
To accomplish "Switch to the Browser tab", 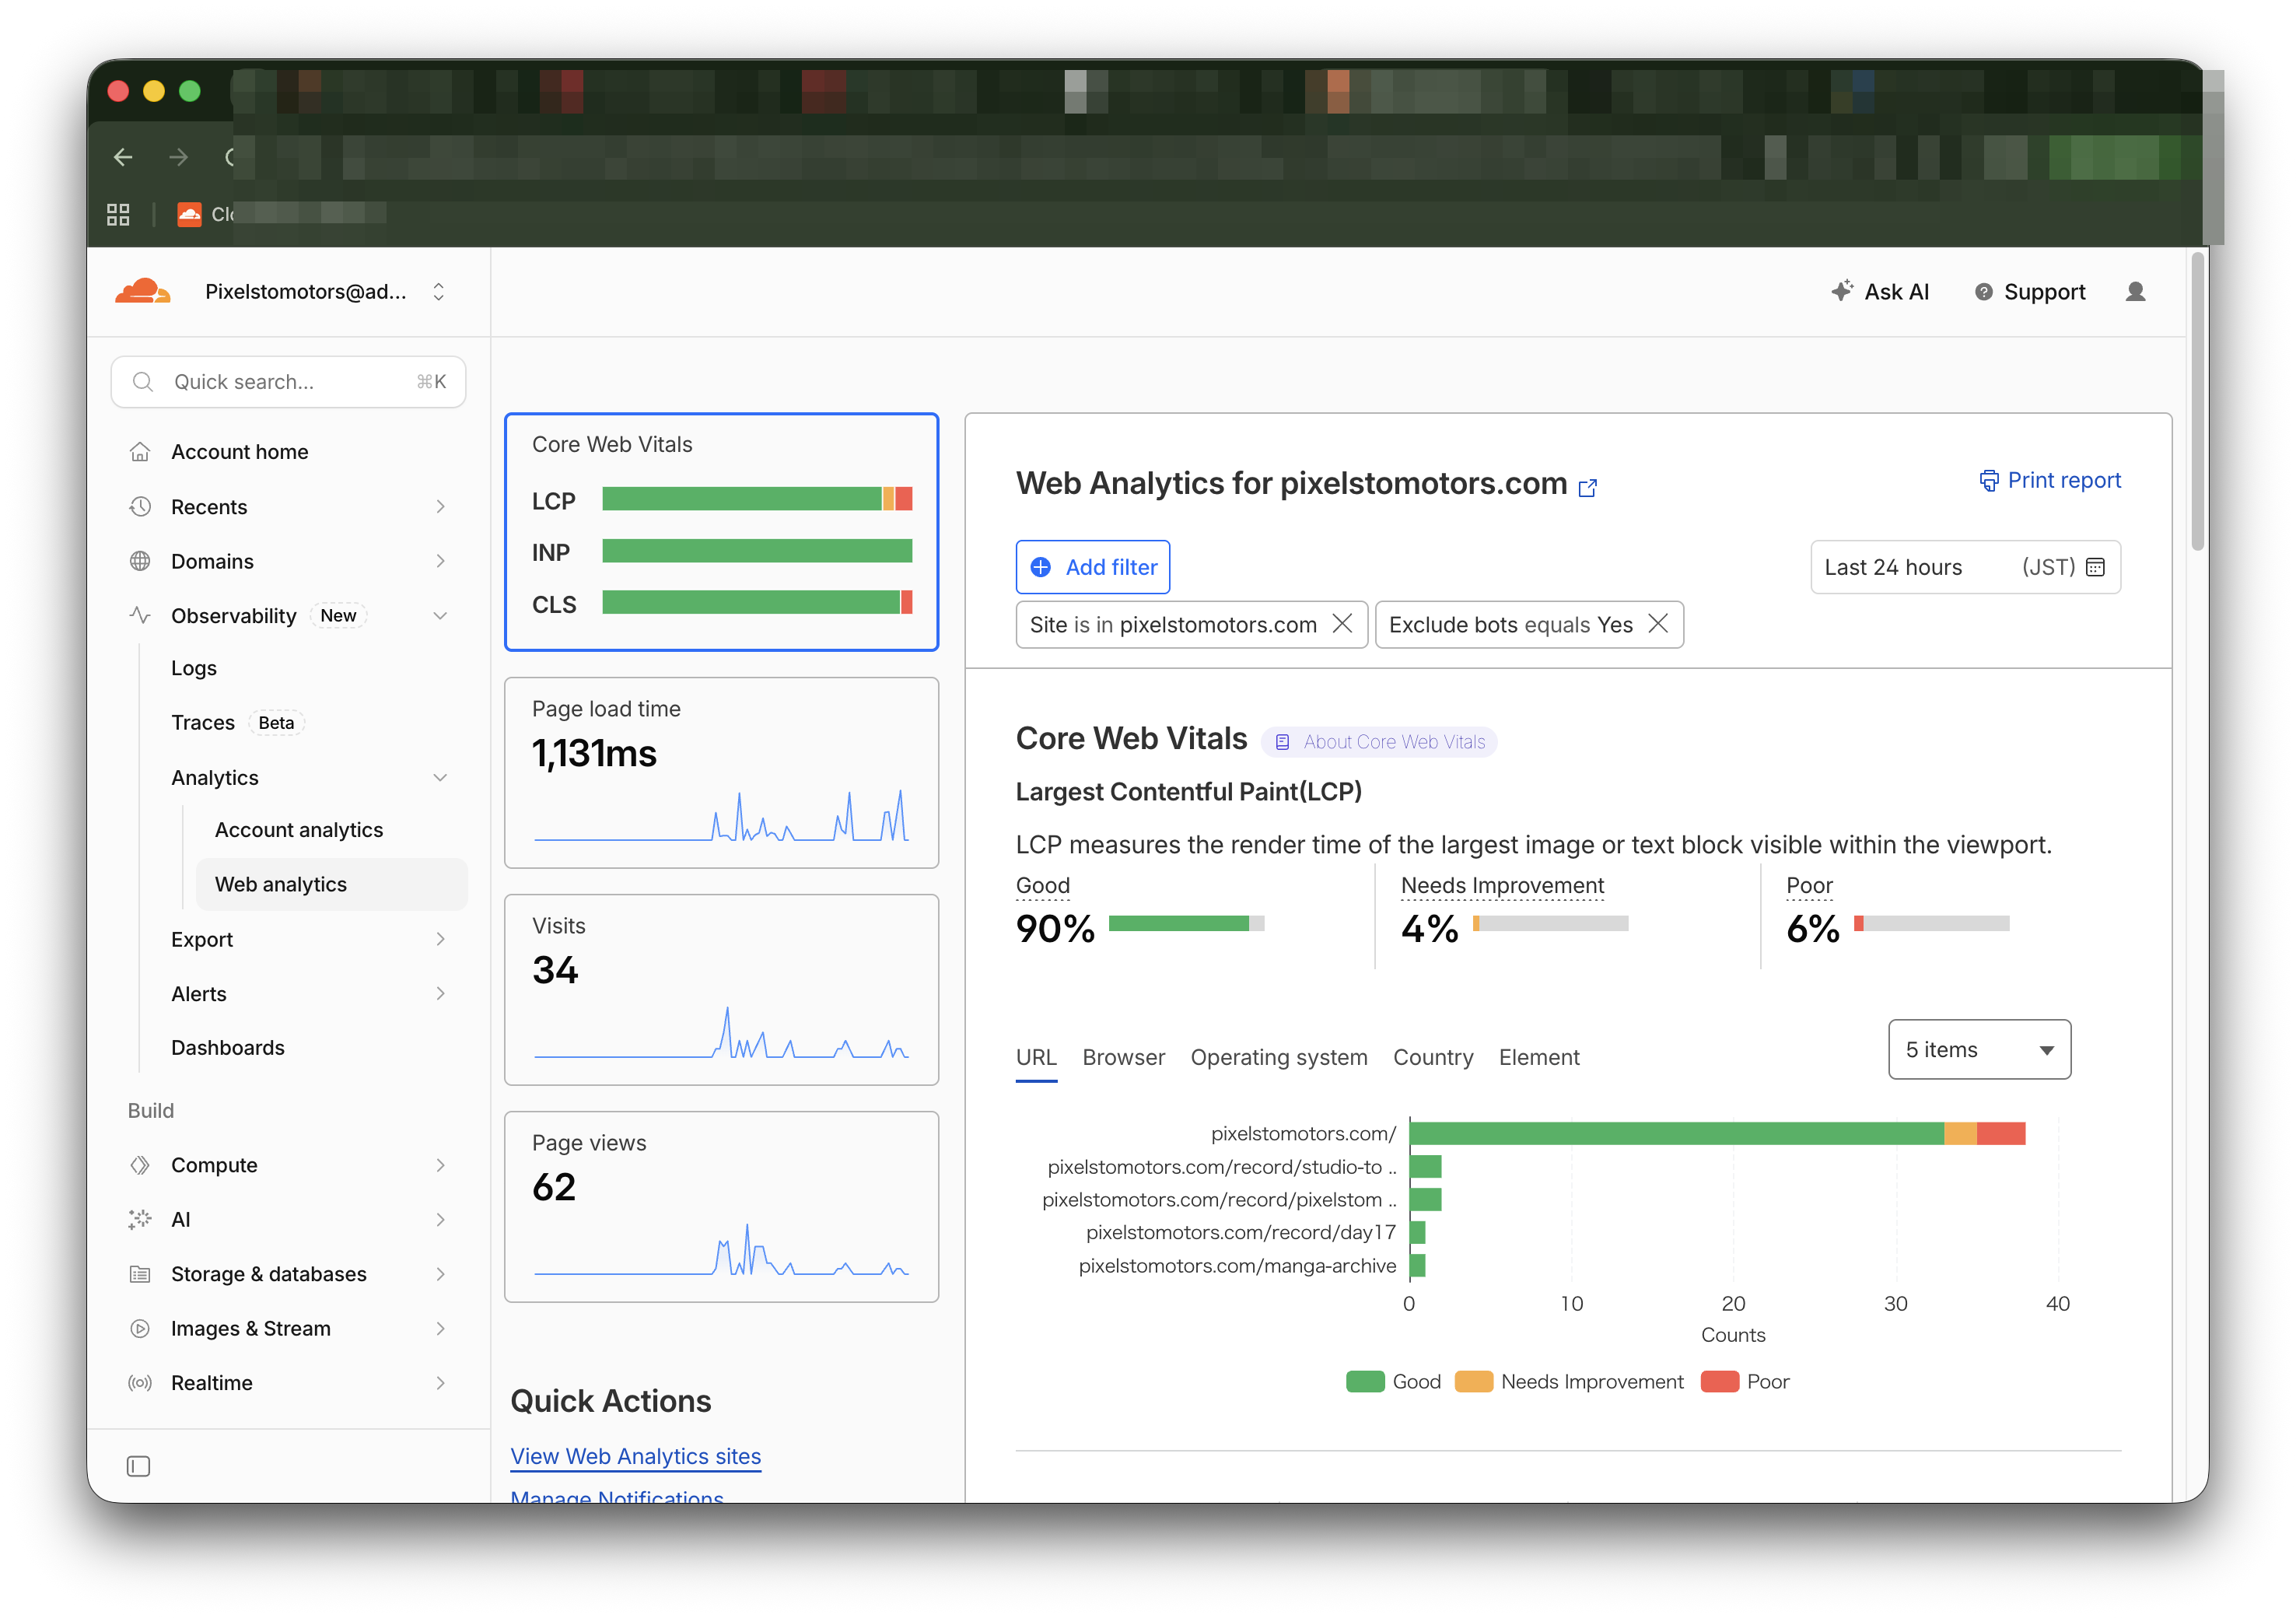I will point(1123,1057).
